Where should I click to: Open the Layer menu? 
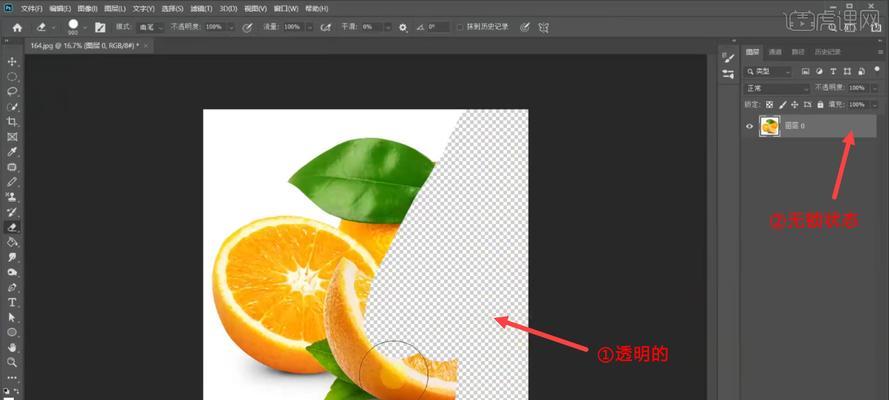click(x=115, y=9)
